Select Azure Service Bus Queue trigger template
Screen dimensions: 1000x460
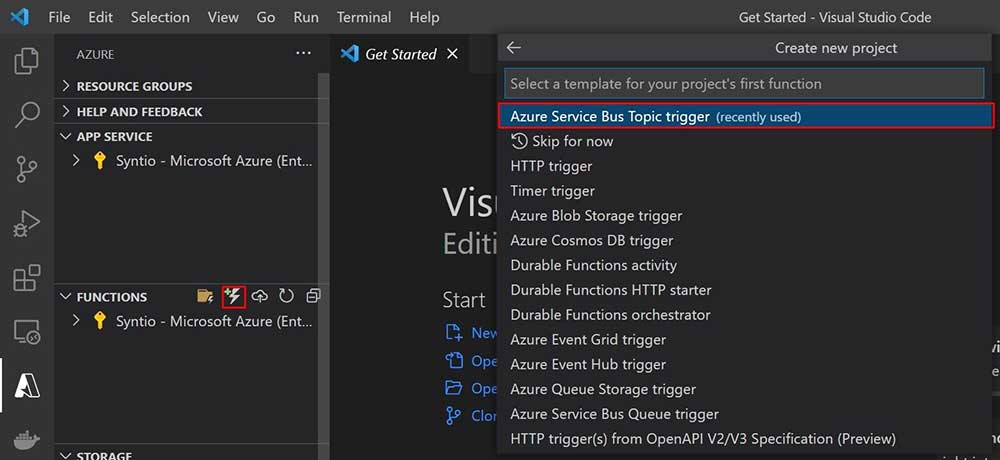746,414
